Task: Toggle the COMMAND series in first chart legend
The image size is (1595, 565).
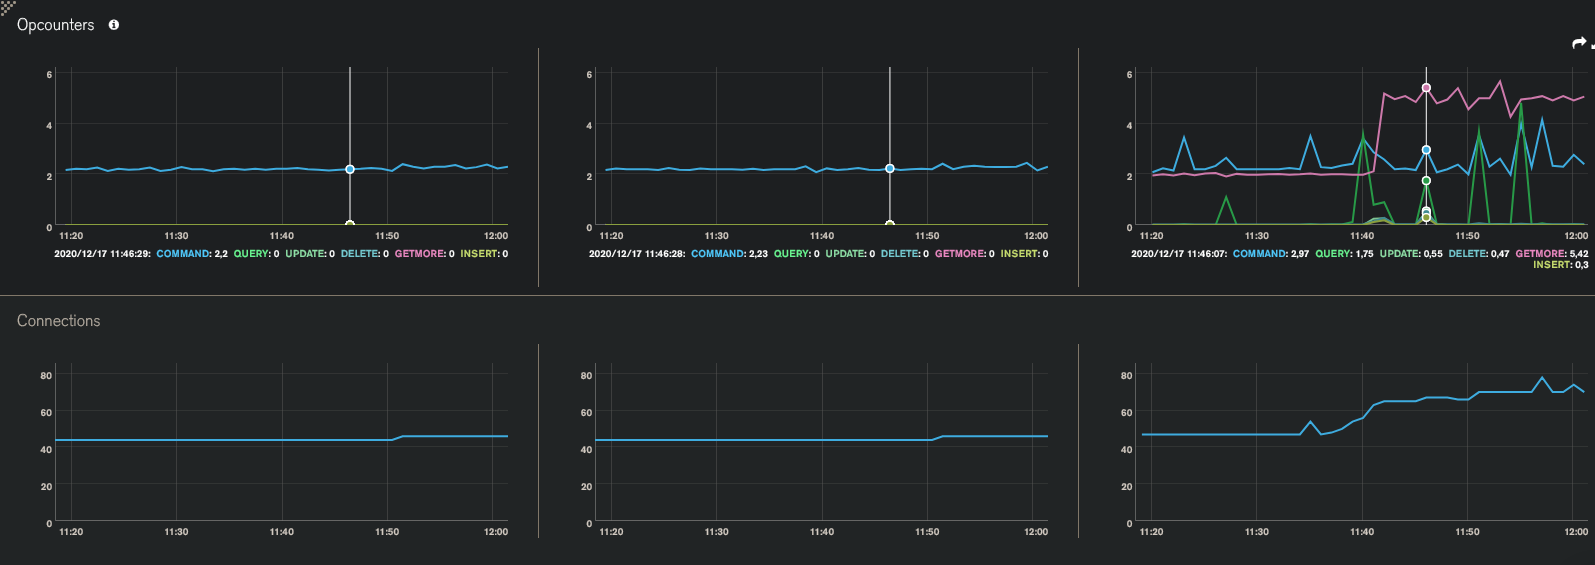Action: (182, 254)
